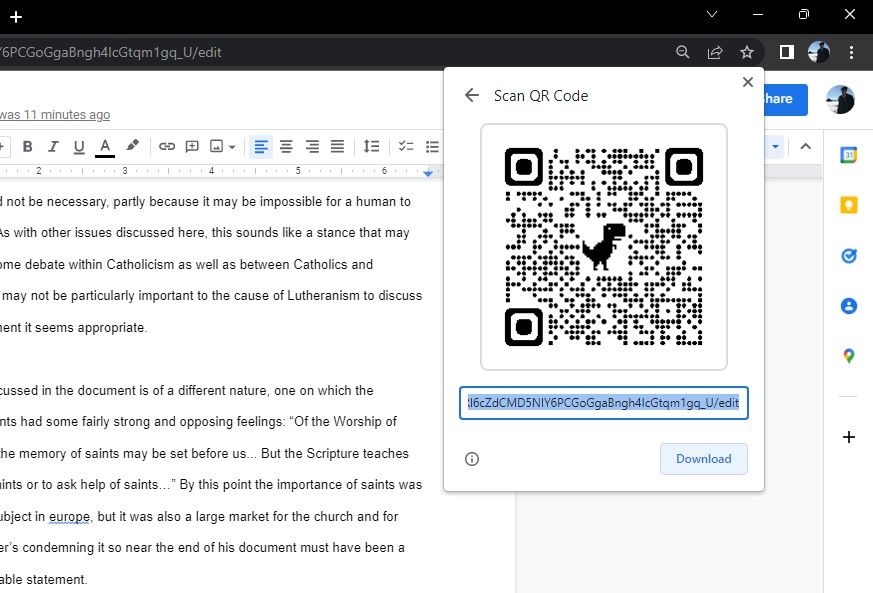Viewport: 873px width, 593px height.
Task: Apply justified alignment
Action: coord(337,146)
